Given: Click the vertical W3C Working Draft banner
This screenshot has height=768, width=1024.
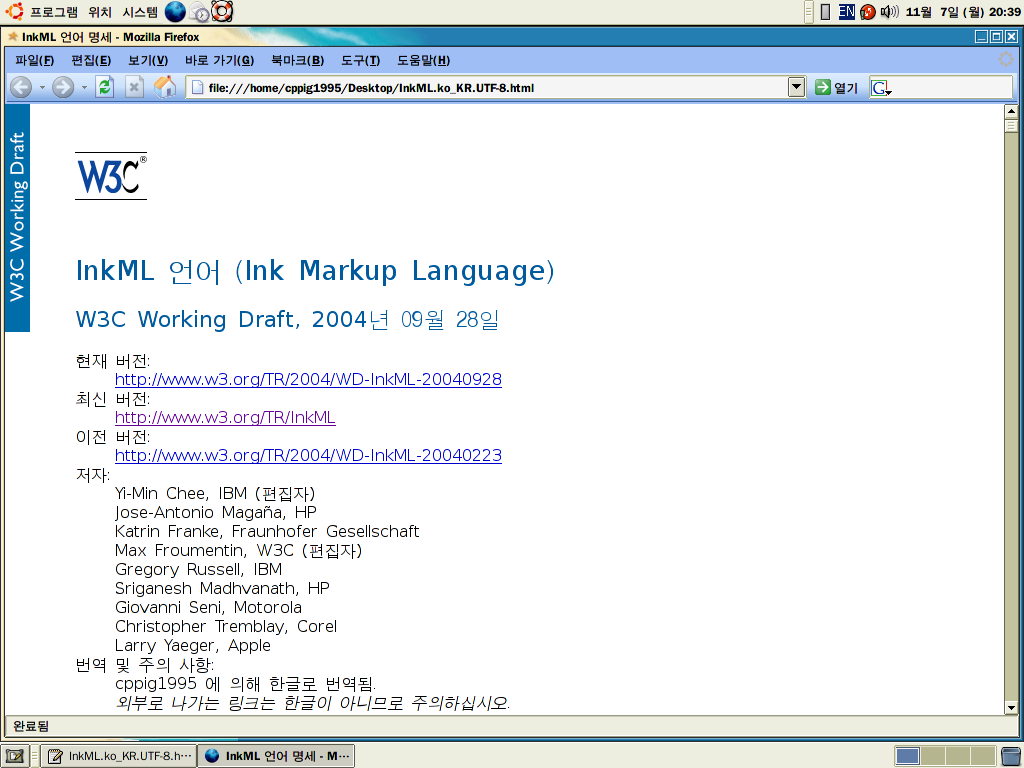Looking at the screenshot, I should pyautogui.click(x=17, y=218).
